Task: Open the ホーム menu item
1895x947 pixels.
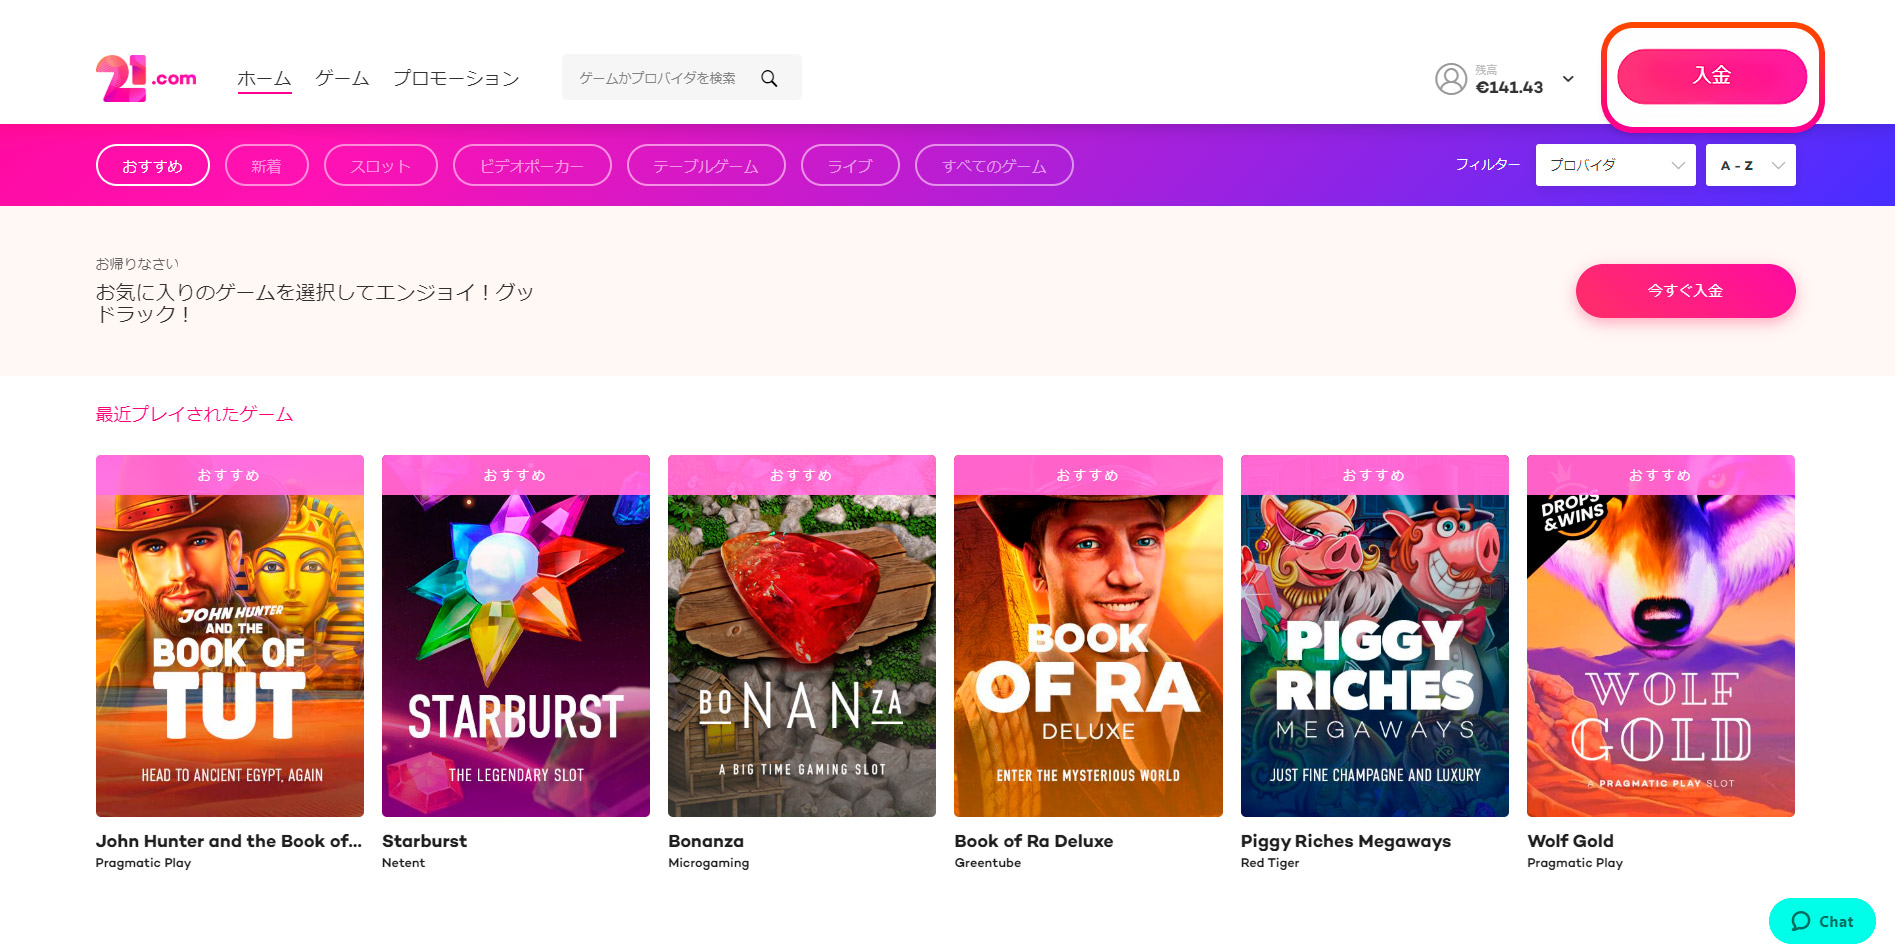Action: (x=264, y=78)
